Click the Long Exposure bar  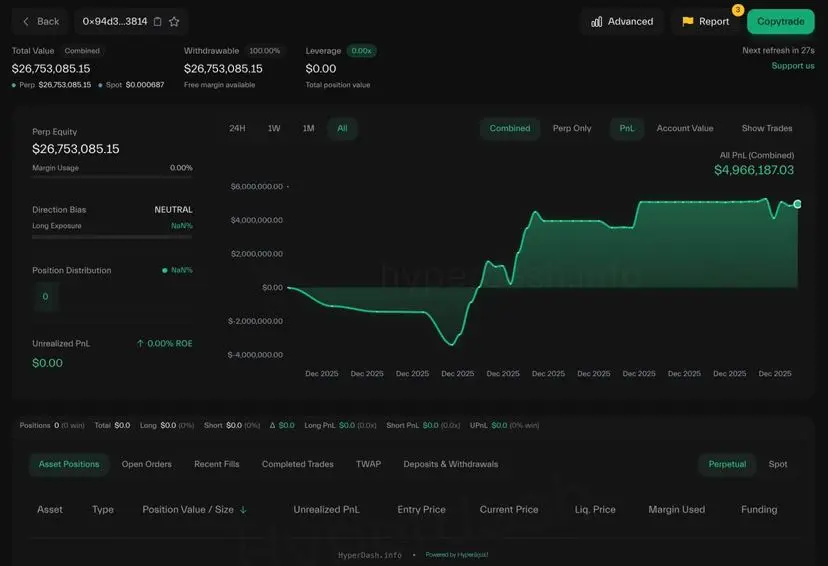tap(112, 237)
